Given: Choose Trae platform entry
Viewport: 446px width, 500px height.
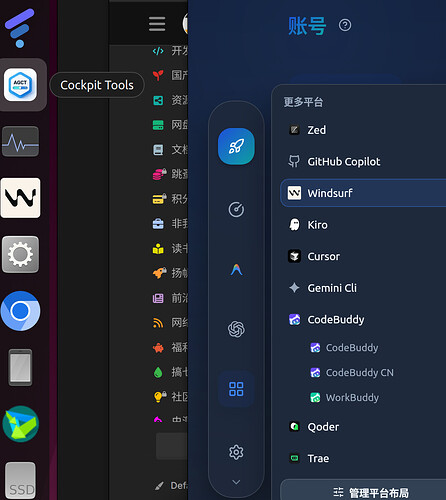Looking at the screenshot, I should (363, 458).
